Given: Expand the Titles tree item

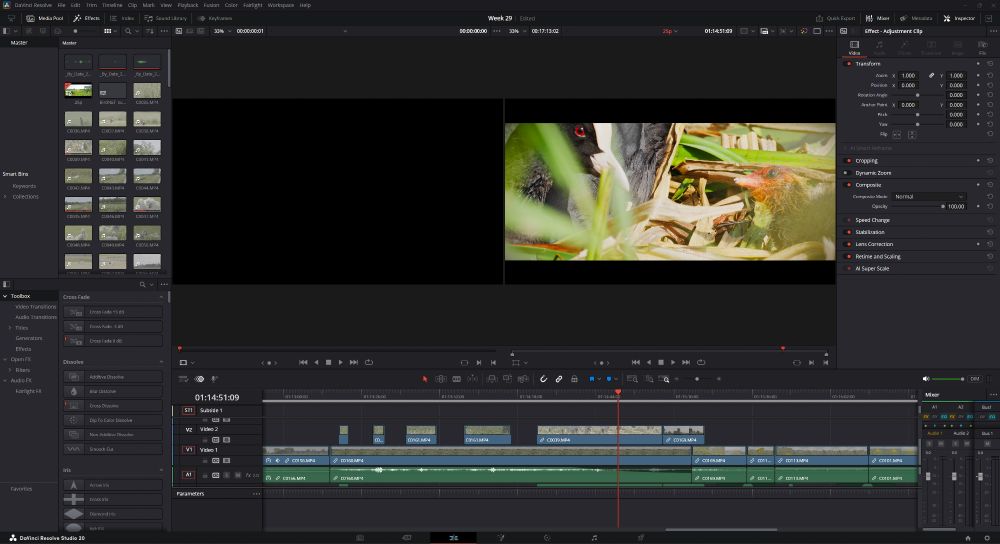Looking at the screenshot, I should 10,328.
